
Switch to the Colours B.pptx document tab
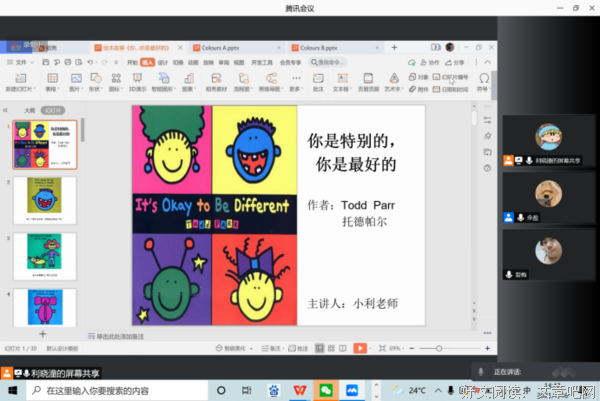pos(335,48)
